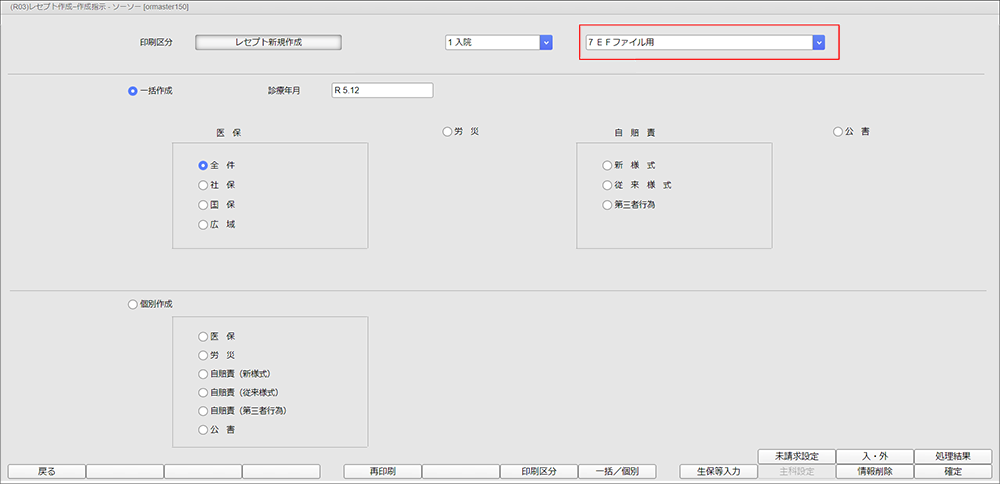Click the 生保等入力 button
The image size is (1000, 484).
click(719, 471)
